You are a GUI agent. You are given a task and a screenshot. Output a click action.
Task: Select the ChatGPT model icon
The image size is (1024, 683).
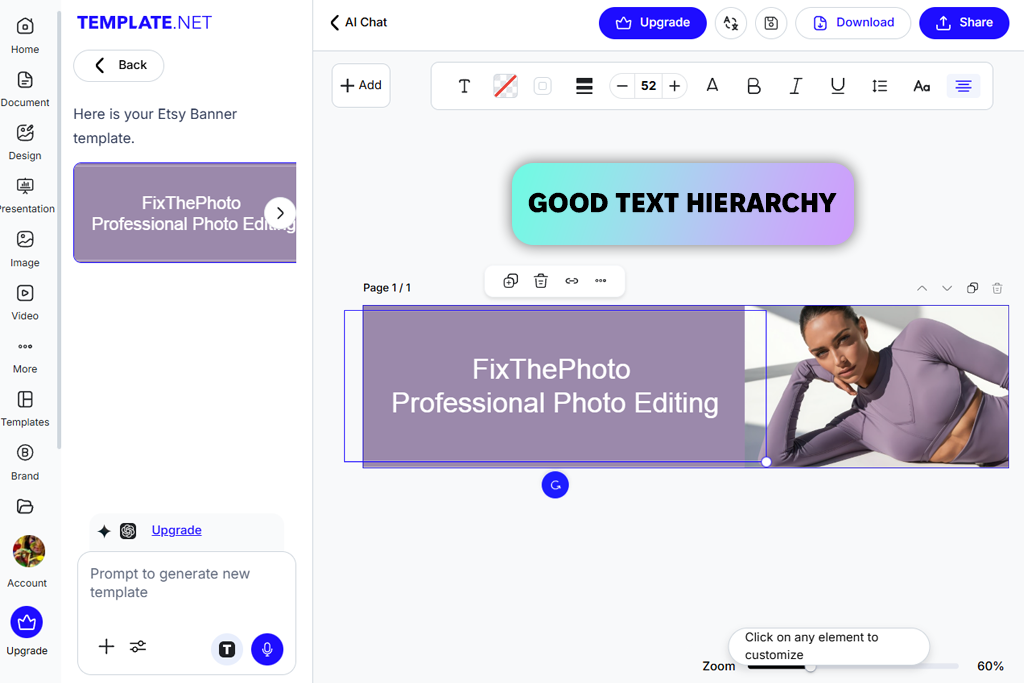click(x=128, y=531)
